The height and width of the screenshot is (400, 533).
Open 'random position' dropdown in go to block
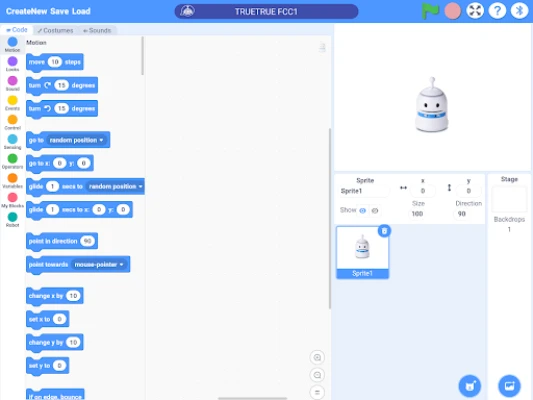[x=76, y=140]
